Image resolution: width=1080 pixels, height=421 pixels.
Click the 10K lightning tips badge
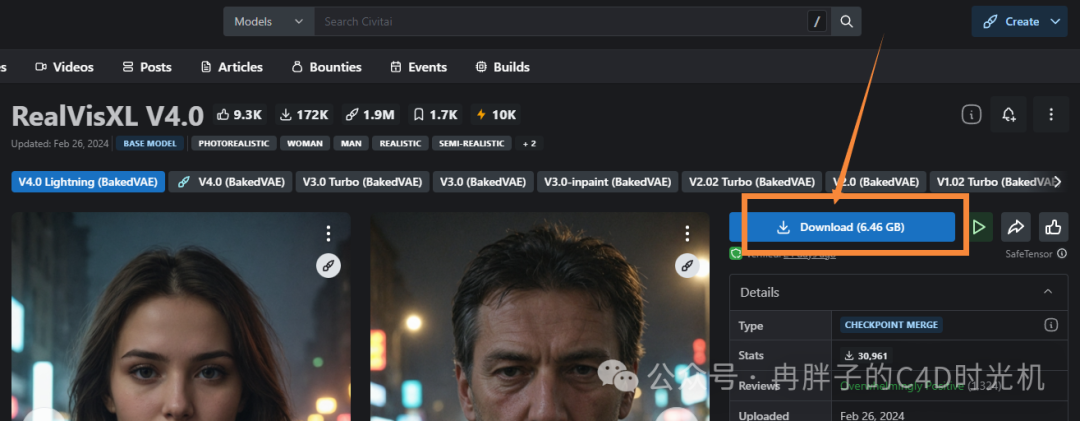coord(495,114)
